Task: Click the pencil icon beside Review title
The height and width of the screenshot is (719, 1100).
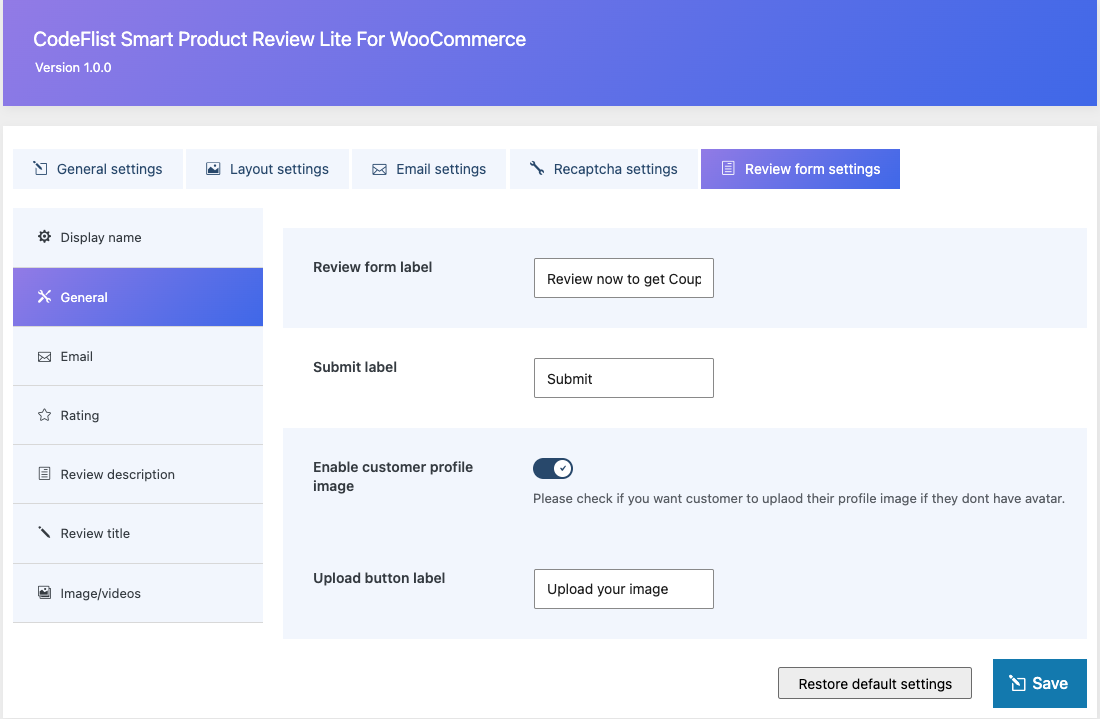Action: (44, 532)
